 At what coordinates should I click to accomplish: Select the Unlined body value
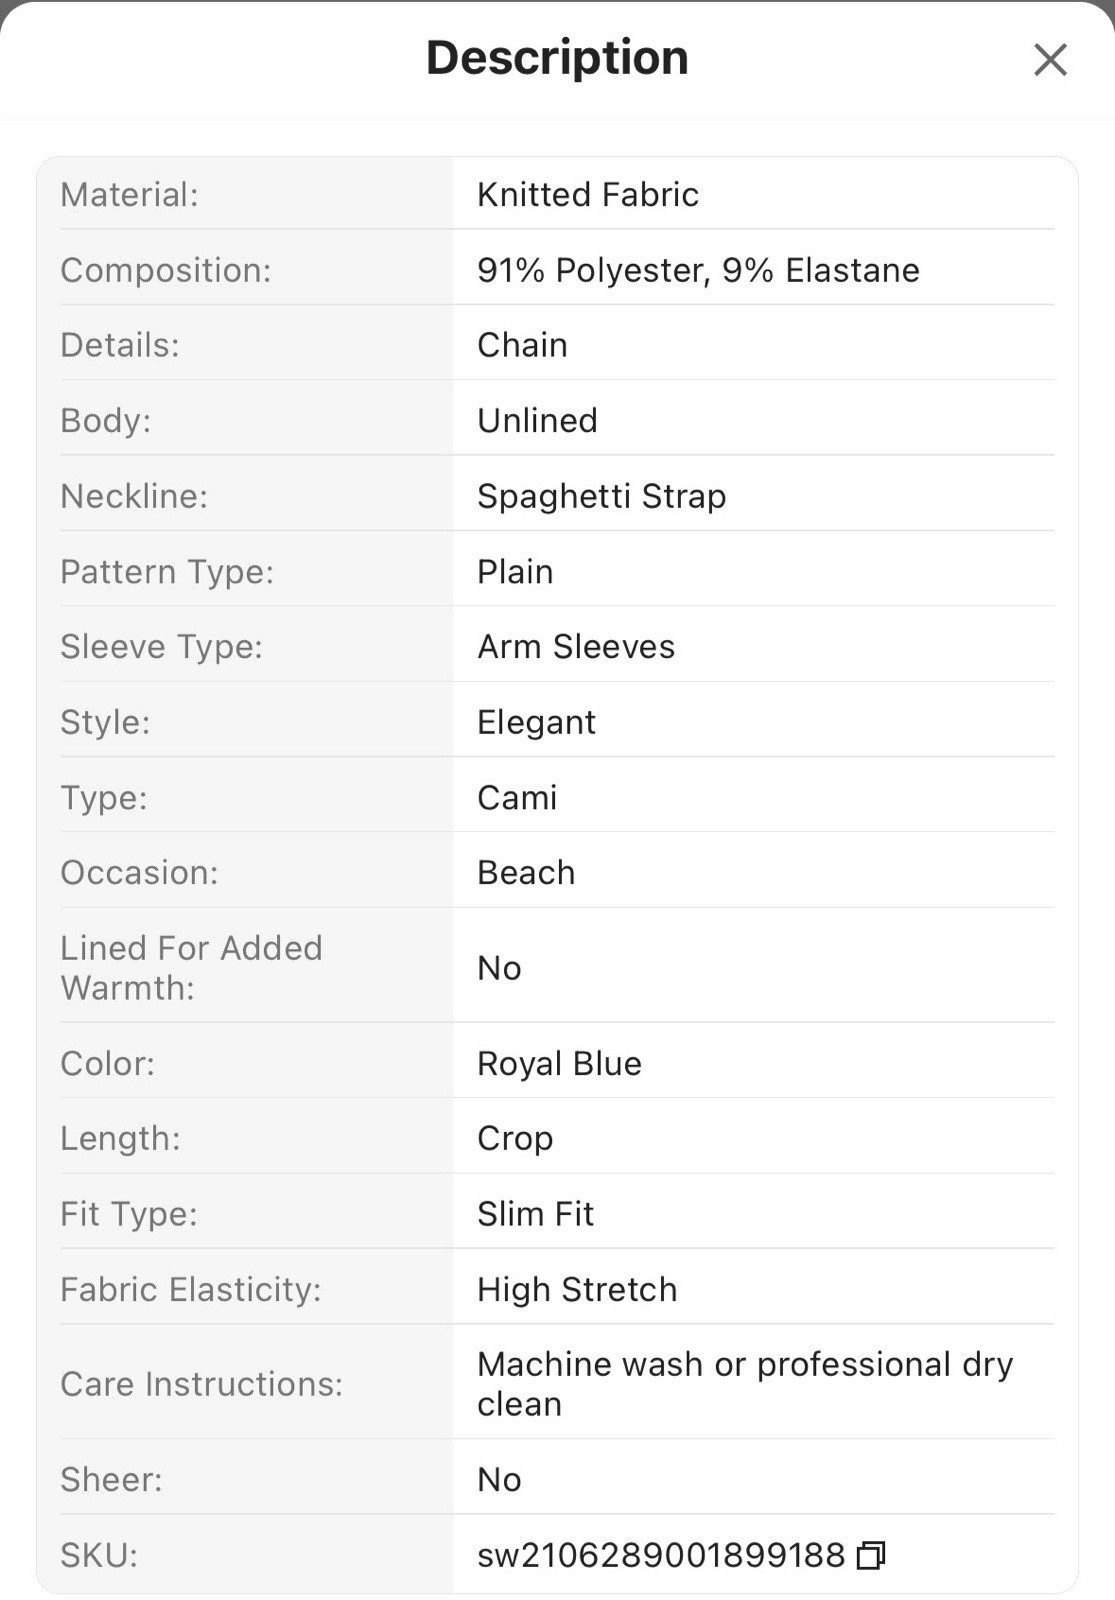[537, 420]
